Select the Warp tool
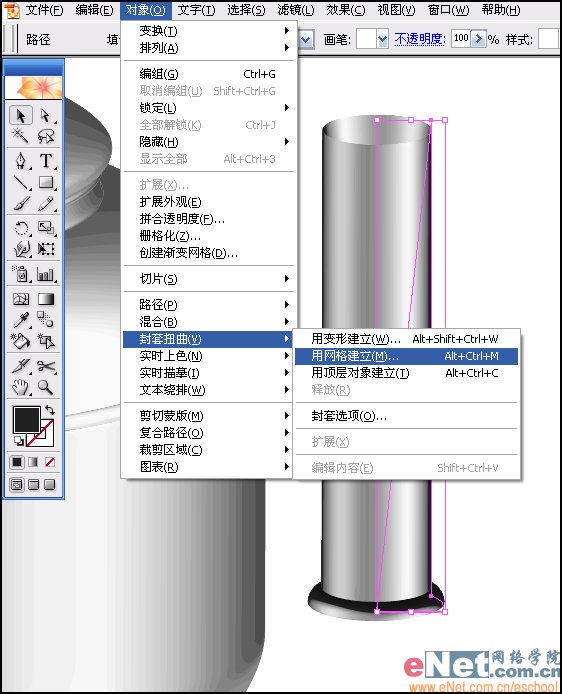Screen dimensions: 562x694 (20, 249)
